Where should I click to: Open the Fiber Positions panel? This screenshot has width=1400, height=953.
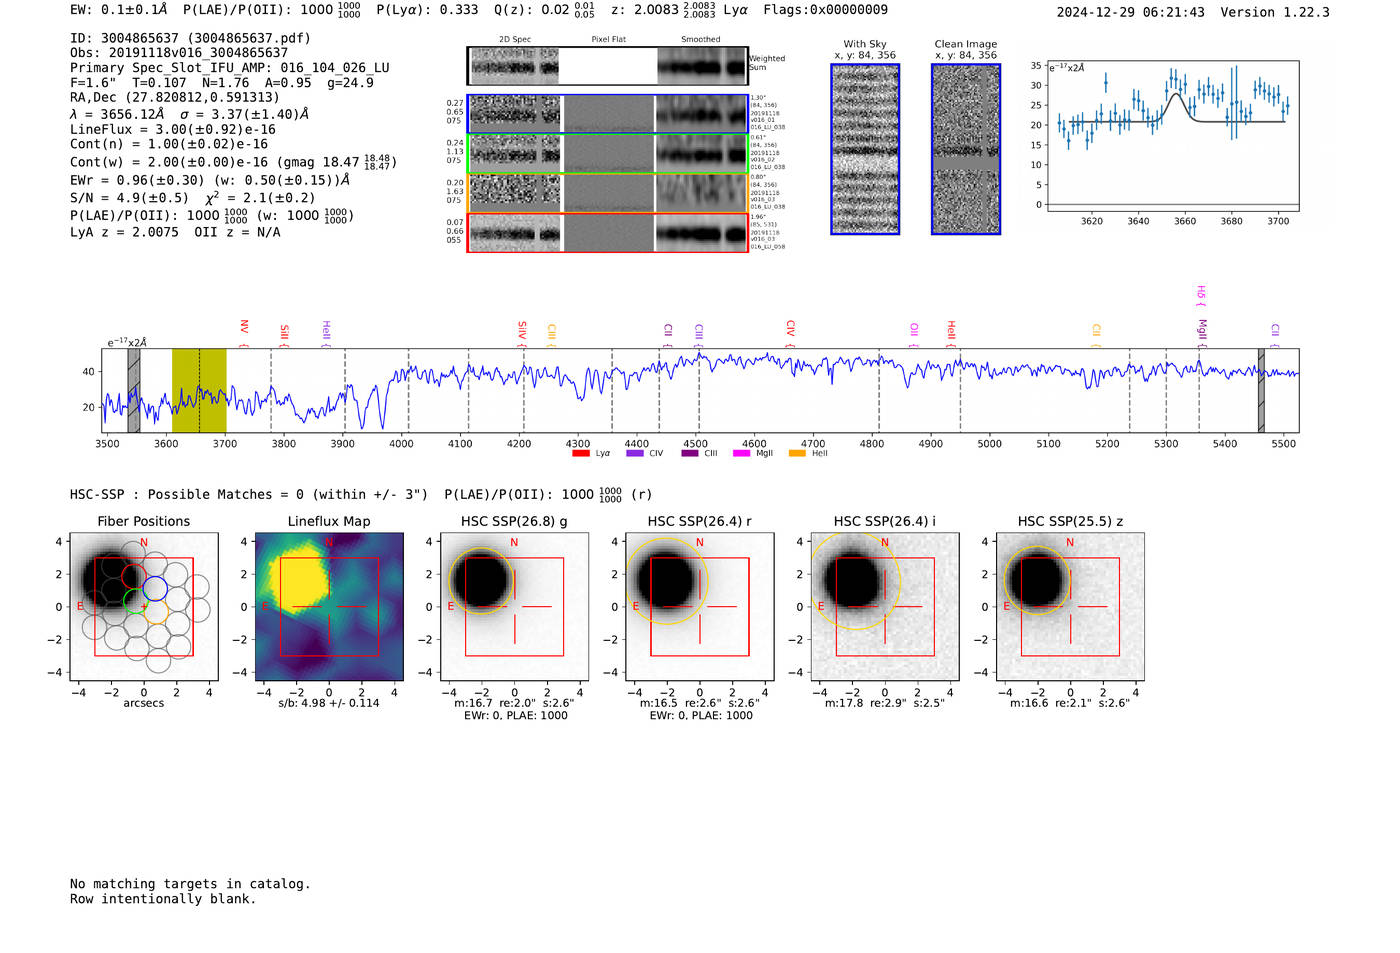click(x=144, y=607)
